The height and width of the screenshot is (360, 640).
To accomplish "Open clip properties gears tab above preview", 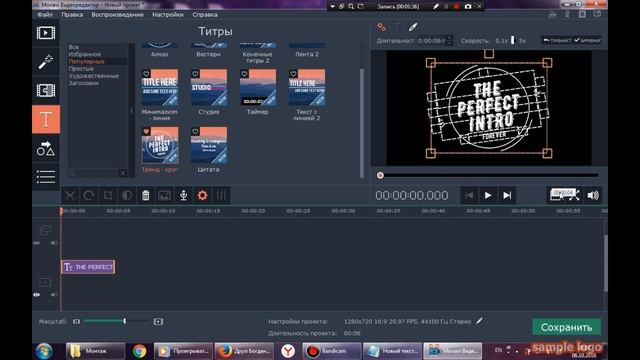I will pos(381,27).
